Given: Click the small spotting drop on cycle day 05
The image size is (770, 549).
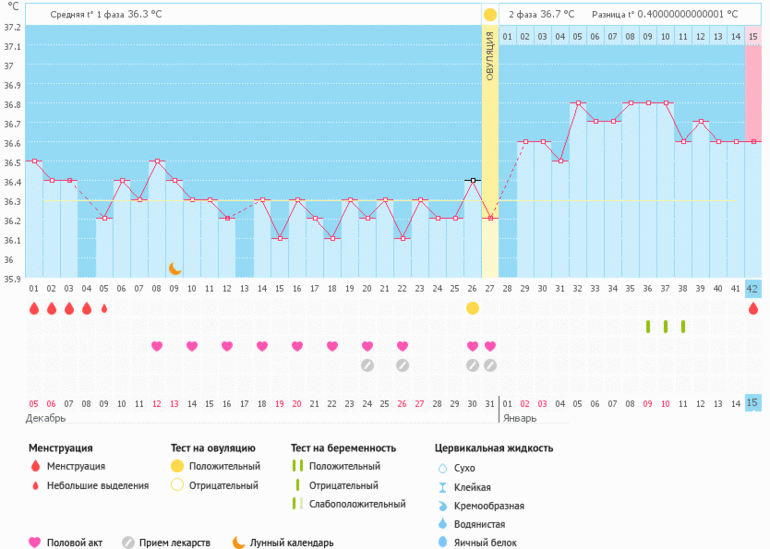Looking at the screenshot, I should click(x=104, y=309).
